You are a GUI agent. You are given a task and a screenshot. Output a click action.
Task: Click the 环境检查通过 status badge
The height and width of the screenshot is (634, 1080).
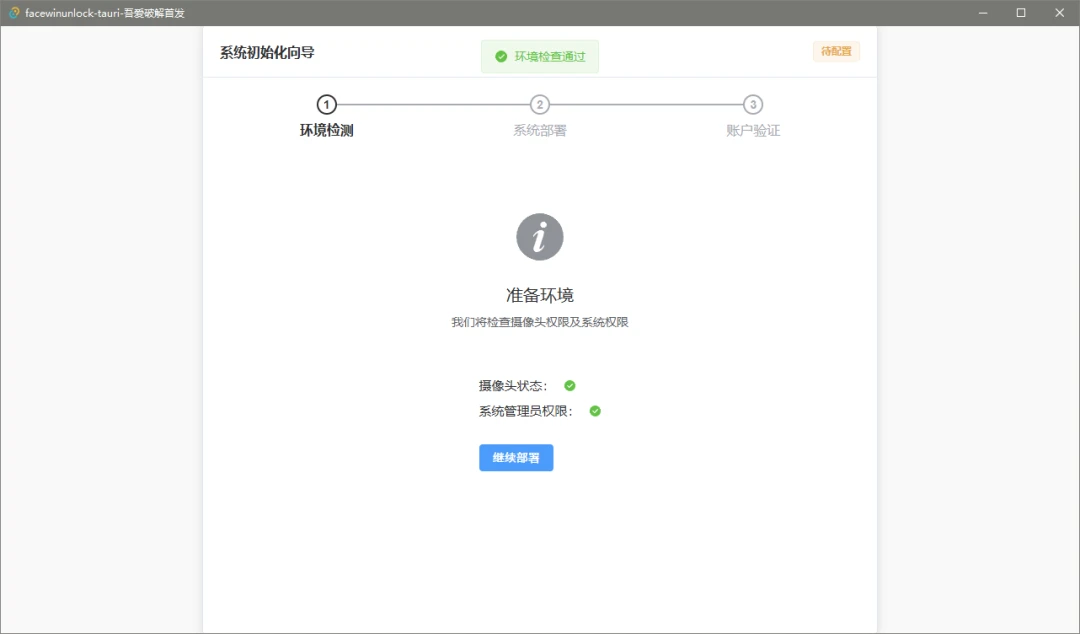(x=540, y=56)
